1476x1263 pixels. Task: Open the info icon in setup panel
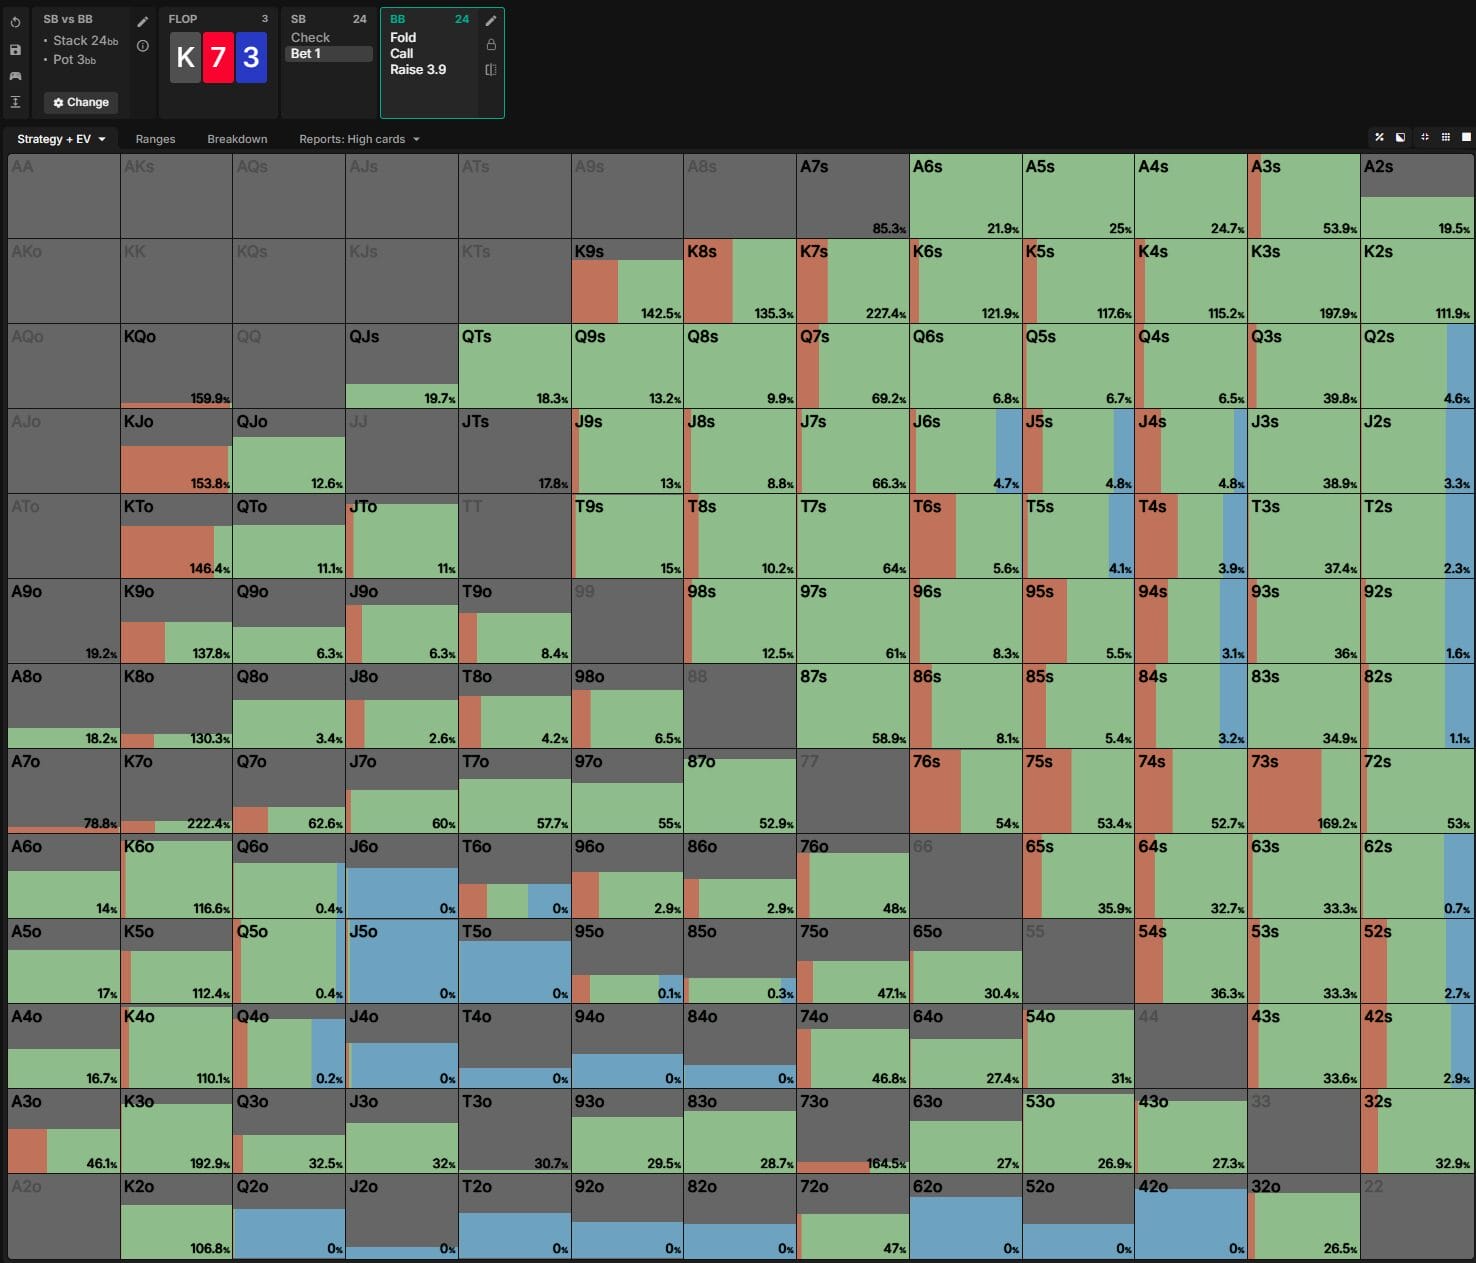tap(143, 46)
